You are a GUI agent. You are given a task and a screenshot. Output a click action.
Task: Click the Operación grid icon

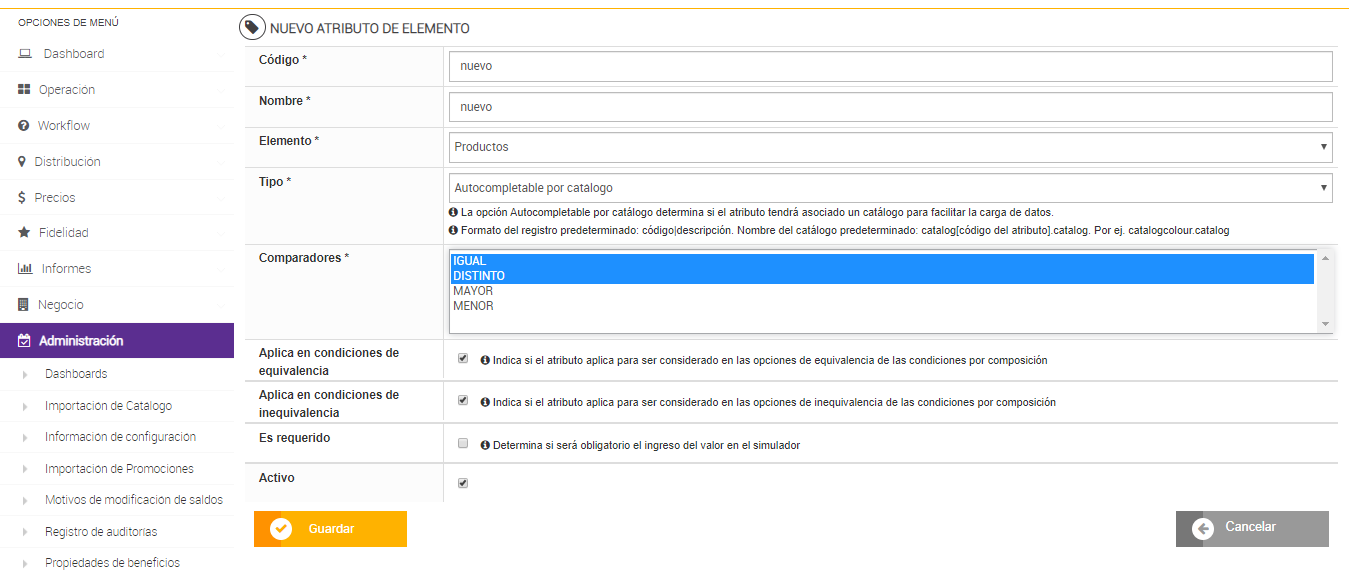pos(24,90)
